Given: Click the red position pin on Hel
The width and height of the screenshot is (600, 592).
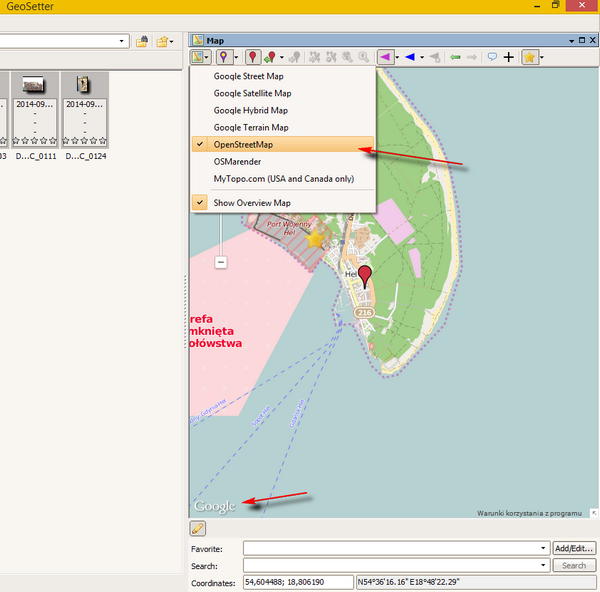Looking at the screenshot, I should pos(365,277).
